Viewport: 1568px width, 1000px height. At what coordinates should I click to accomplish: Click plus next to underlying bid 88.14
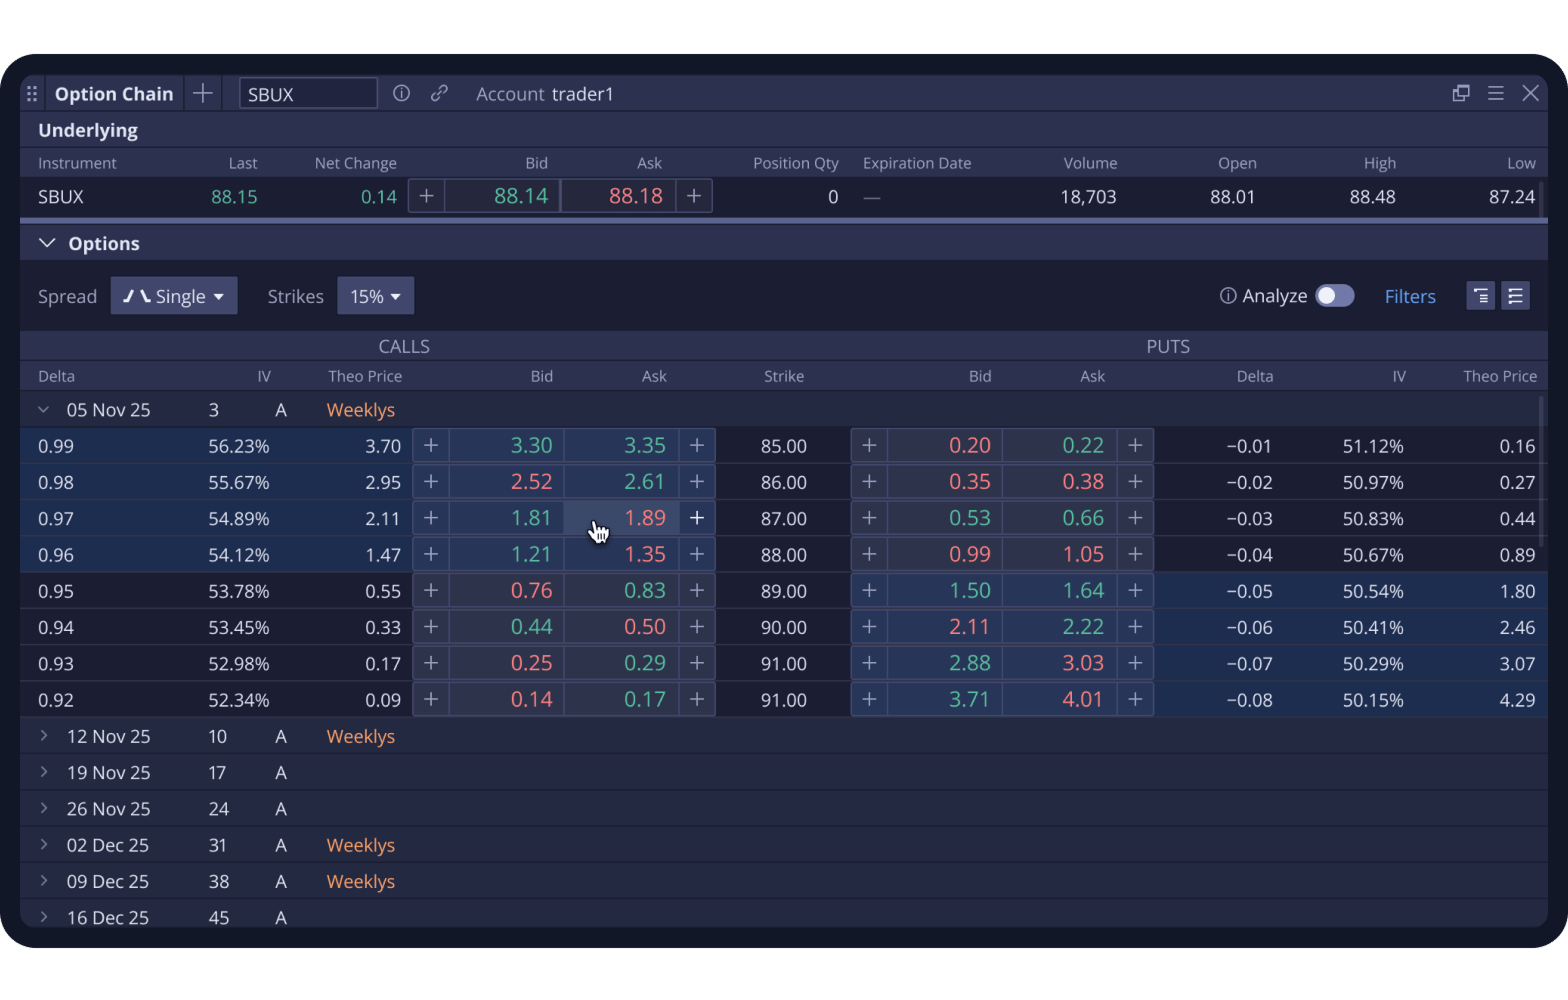(x=426, y=196)
